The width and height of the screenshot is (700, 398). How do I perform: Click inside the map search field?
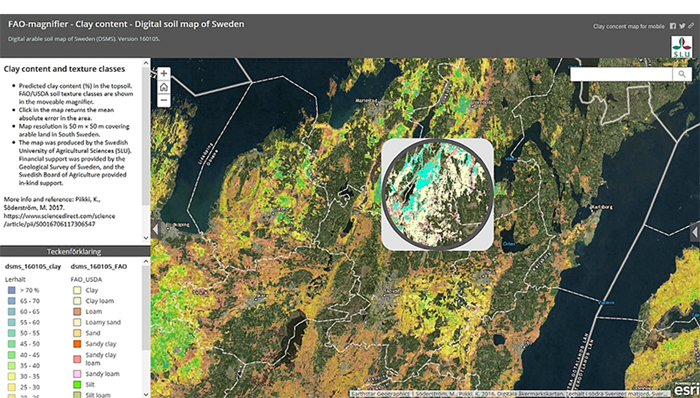coord(621,74)
